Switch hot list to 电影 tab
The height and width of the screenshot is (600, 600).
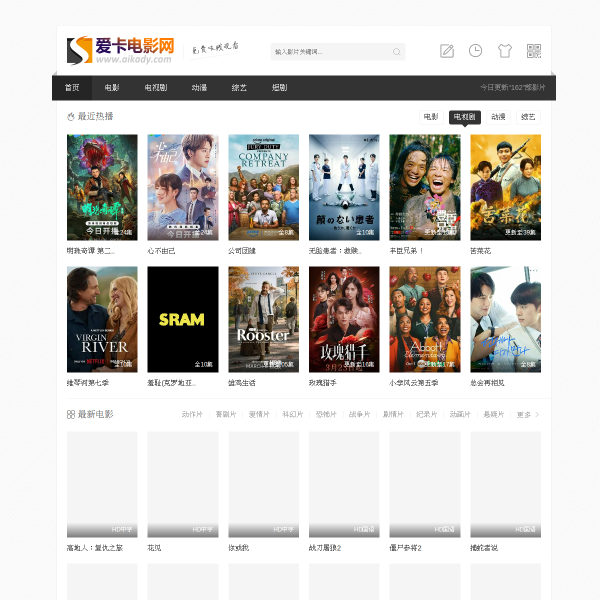(x=431, y=117)
